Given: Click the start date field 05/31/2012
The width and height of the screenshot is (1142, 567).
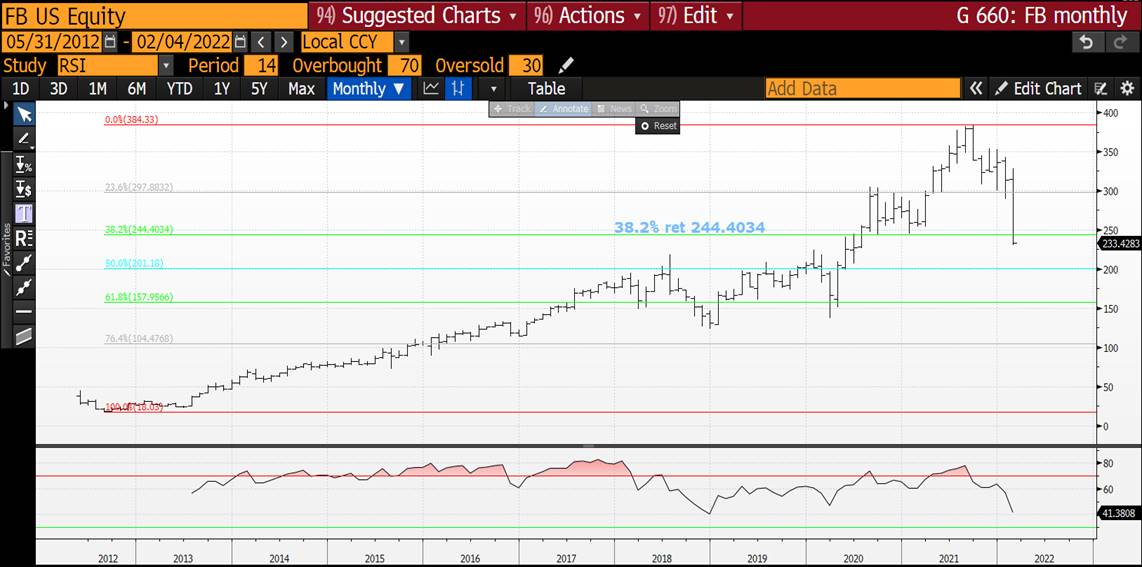Looking at the screenshot, I should pyautogui.click(x=52, y=41).
